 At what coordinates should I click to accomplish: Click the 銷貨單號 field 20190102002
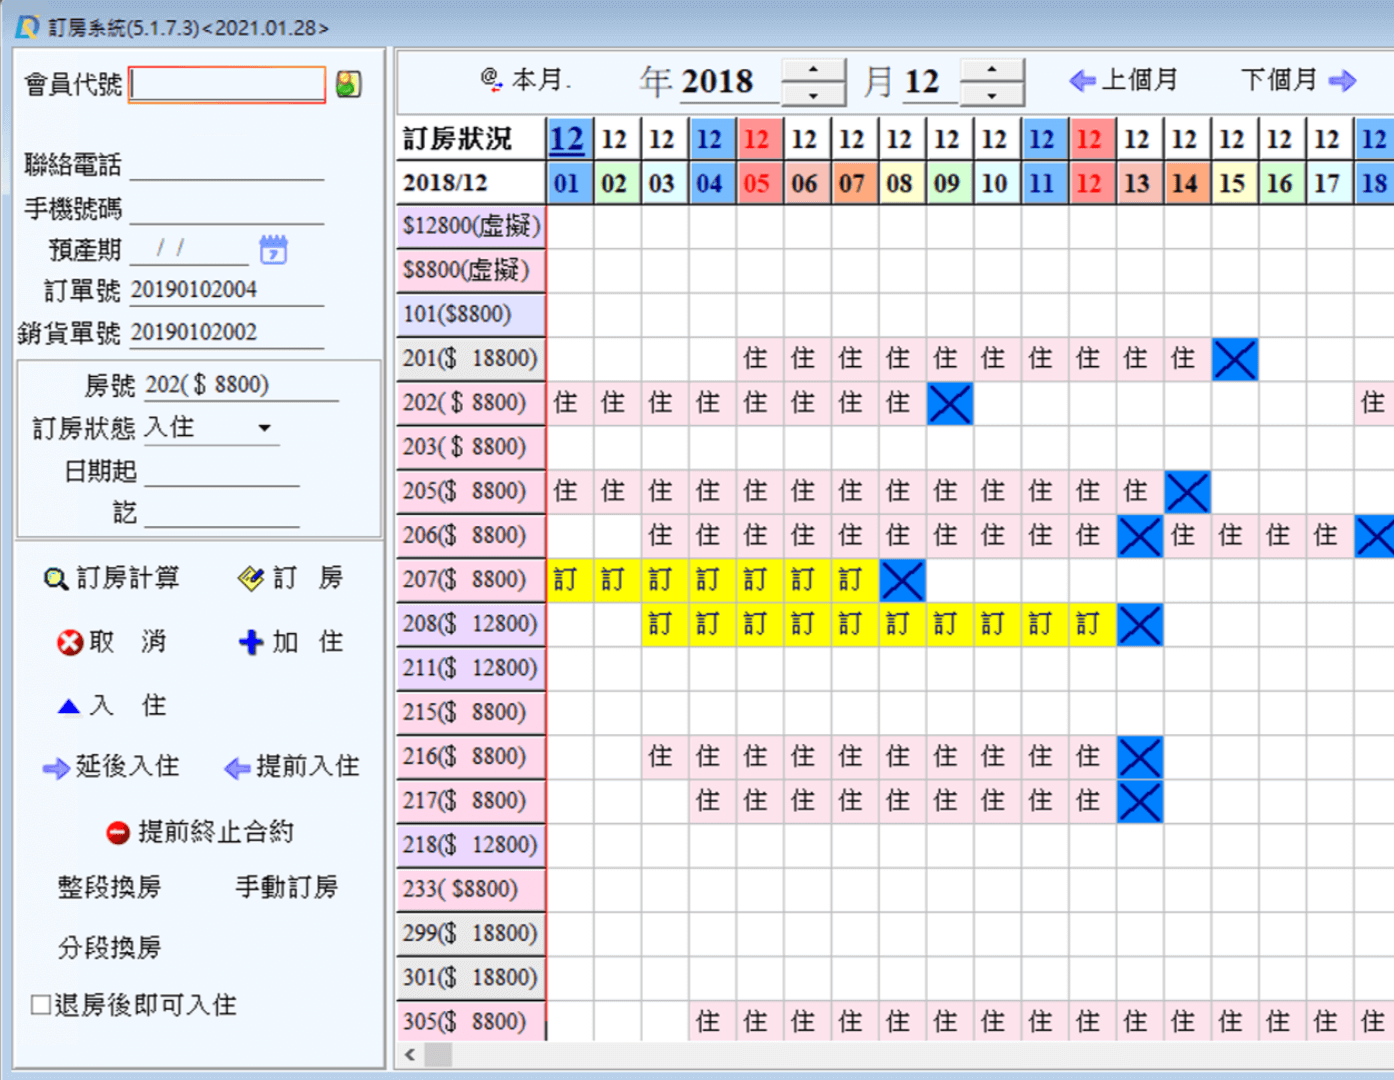tap(227, 332)
